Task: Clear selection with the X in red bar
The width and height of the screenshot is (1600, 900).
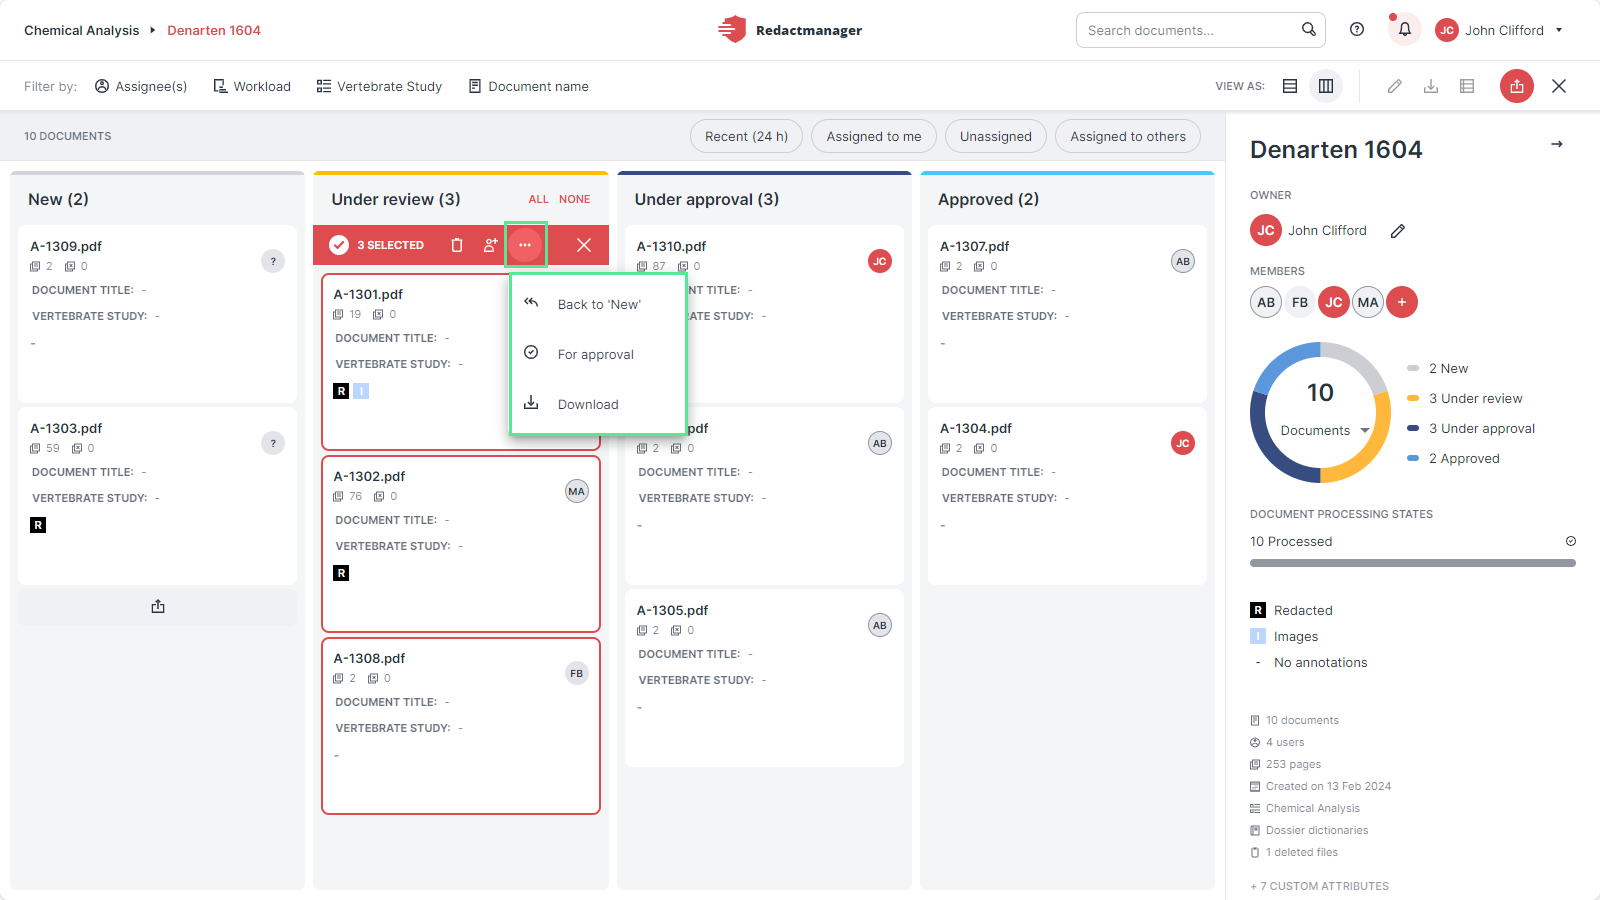Action: pyautogui.click(x=584, y=245)
